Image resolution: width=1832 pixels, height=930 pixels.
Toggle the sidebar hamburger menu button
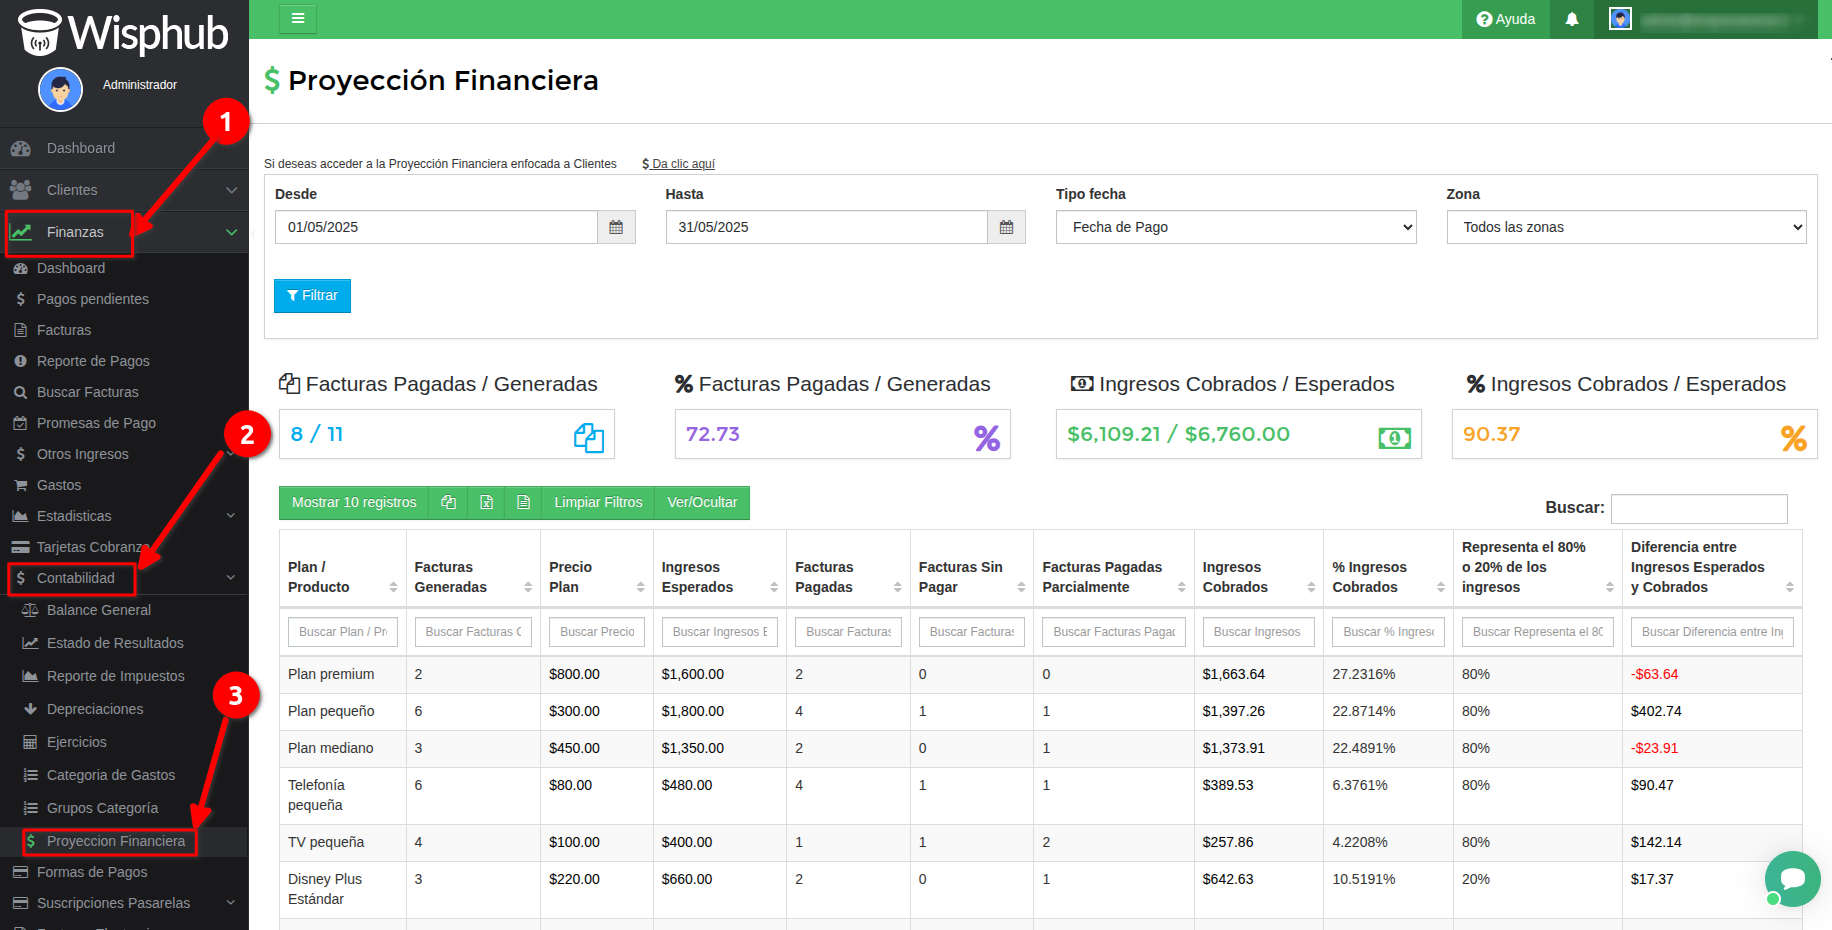click(298, 19)
